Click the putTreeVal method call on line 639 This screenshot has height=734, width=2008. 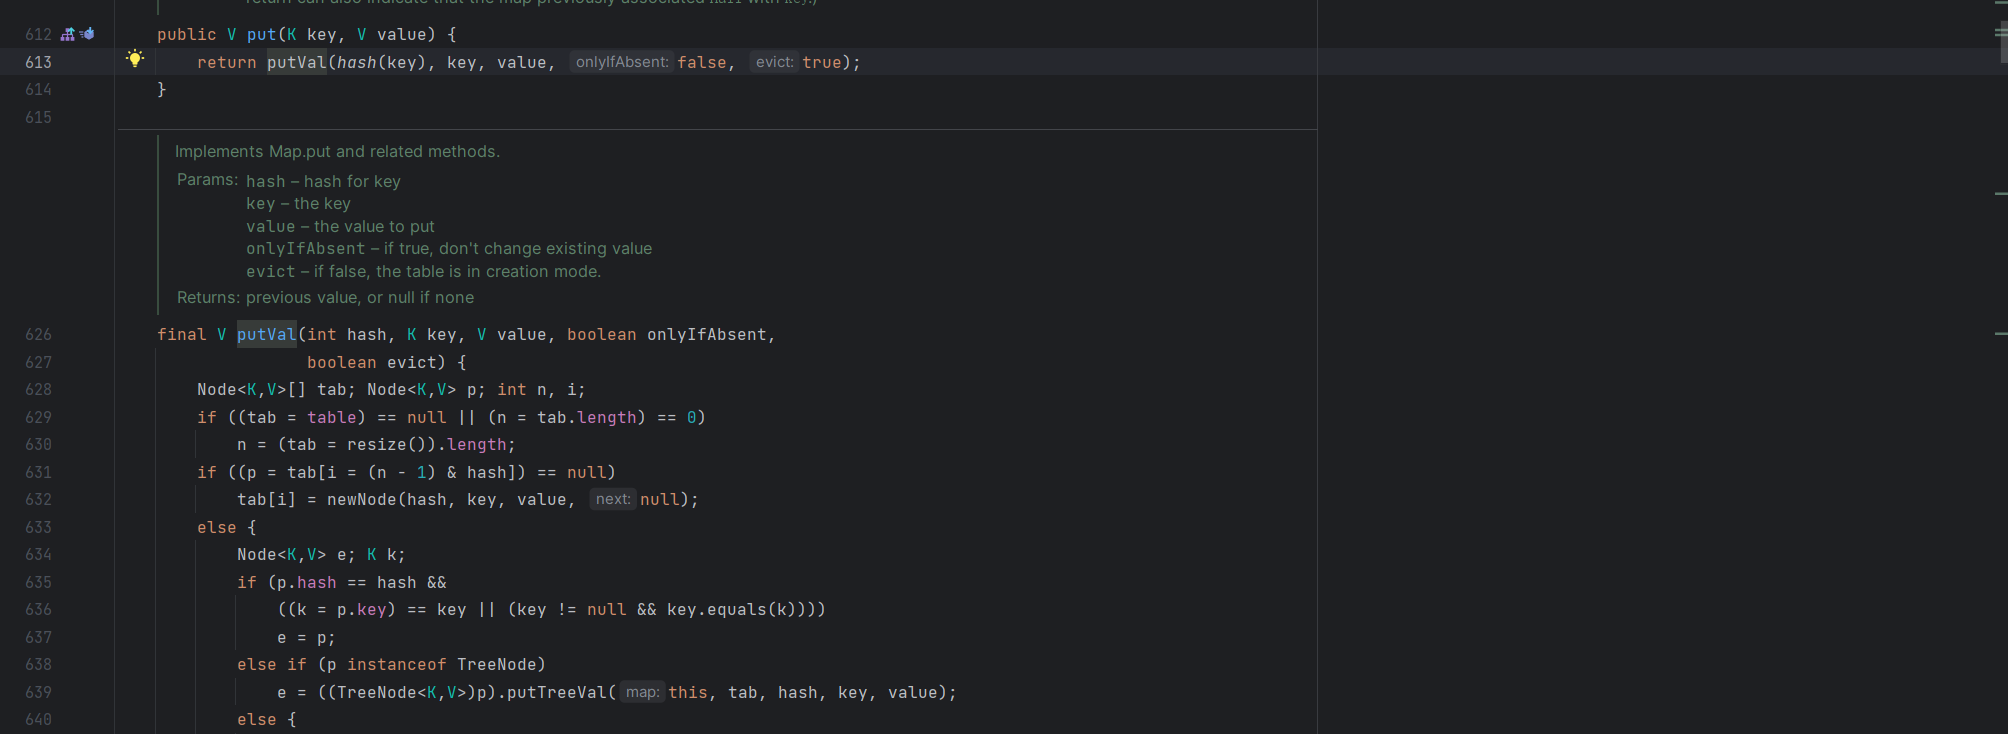point(556,692)
